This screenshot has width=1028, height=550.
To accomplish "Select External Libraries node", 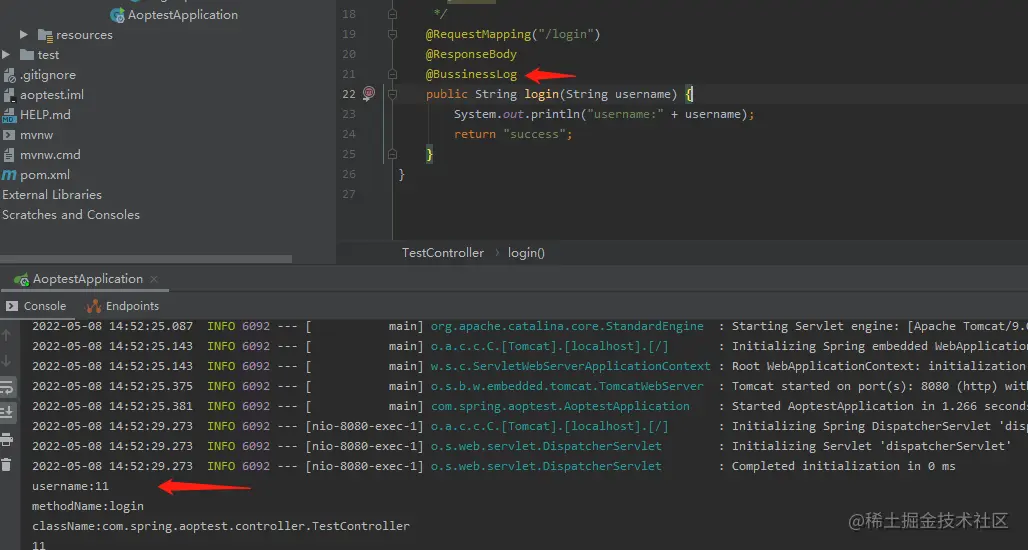I will coord(52,195).
